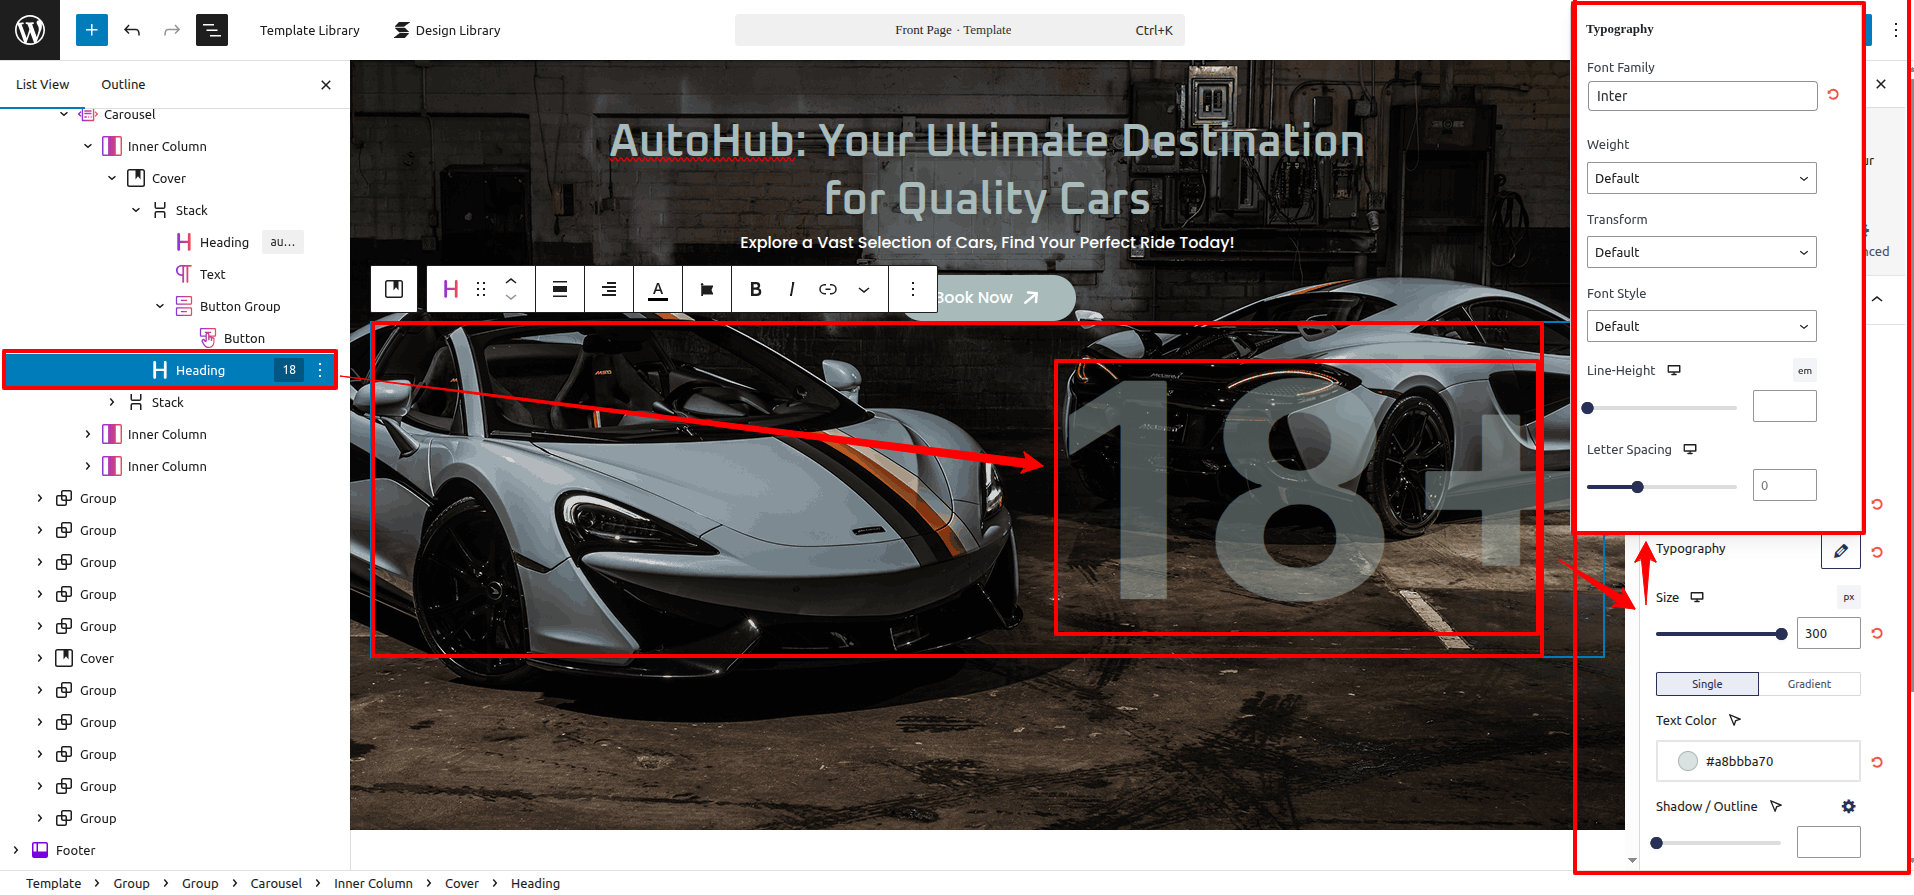Image resolution: width=1914 pixels, height=895 pixels.
Task: Collapse the Button Group item
Action: tap(160, 306)
